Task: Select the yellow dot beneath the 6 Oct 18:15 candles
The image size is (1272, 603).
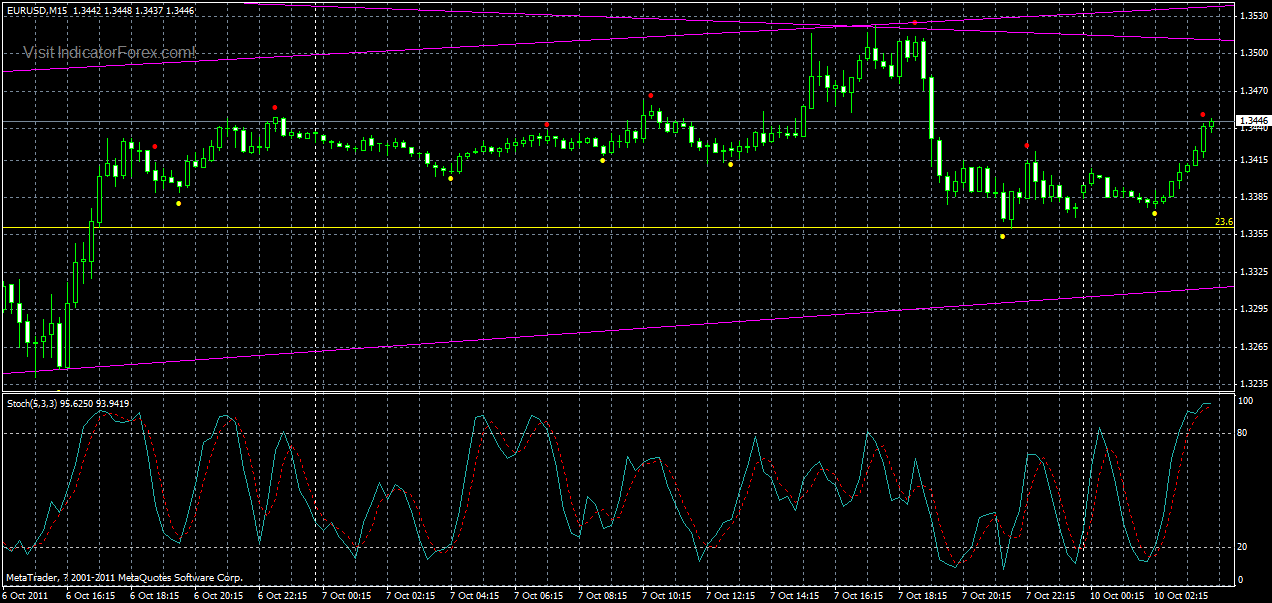Action: point(176,202)
